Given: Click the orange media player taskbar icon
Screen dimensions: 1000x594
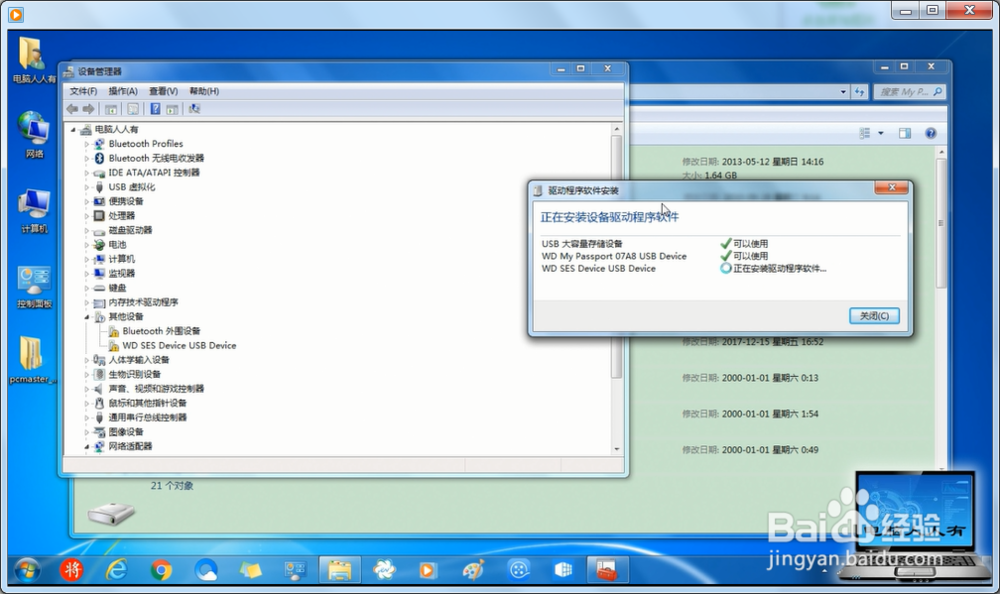Looking at the screenshot, I should (x=428, y=570).
